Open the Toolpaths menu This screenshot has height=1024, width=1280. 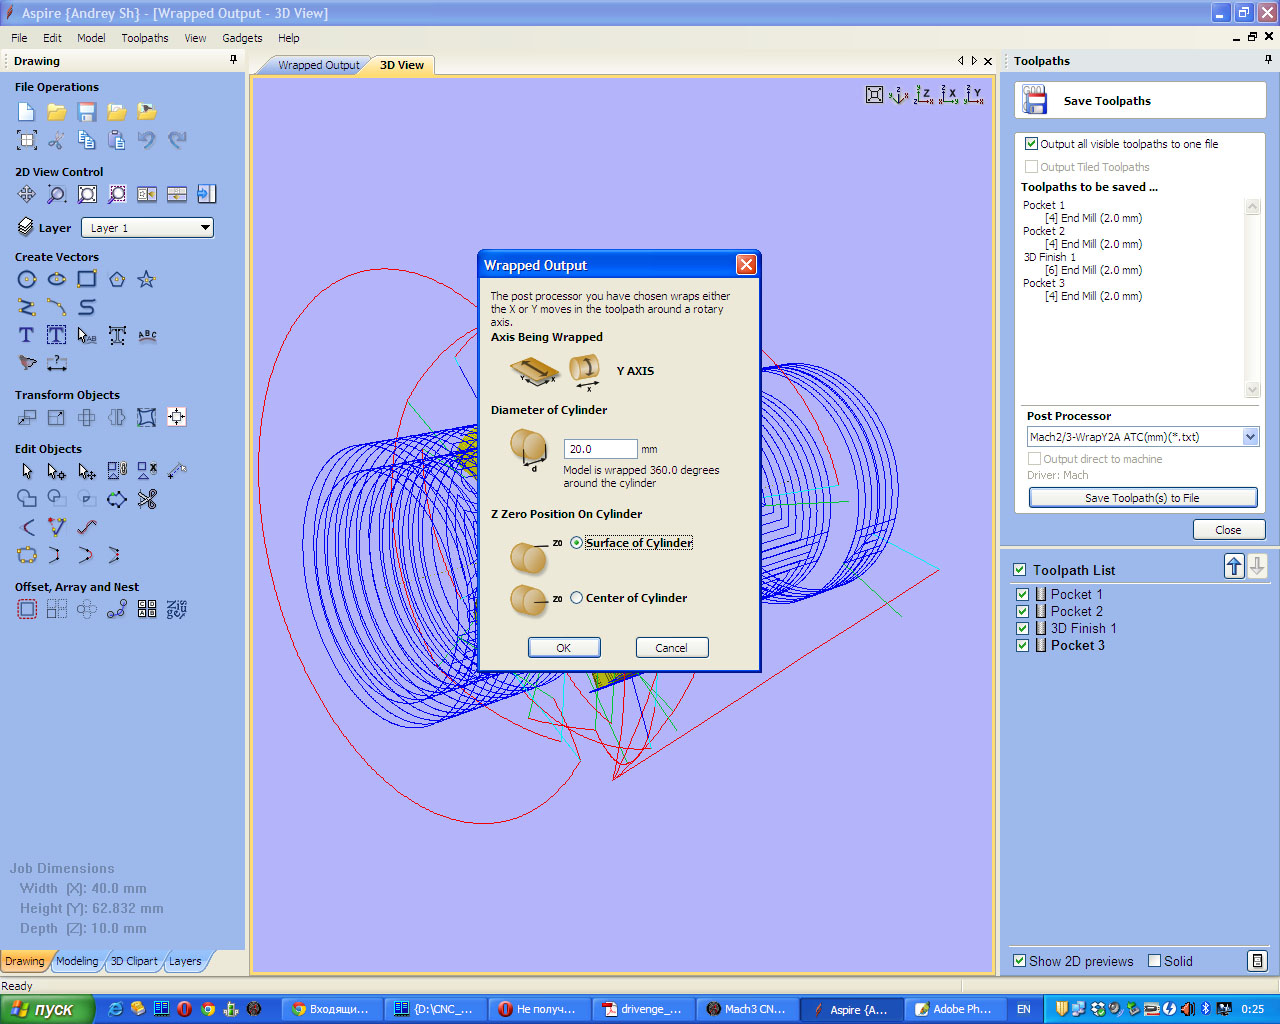click(145, 38)
